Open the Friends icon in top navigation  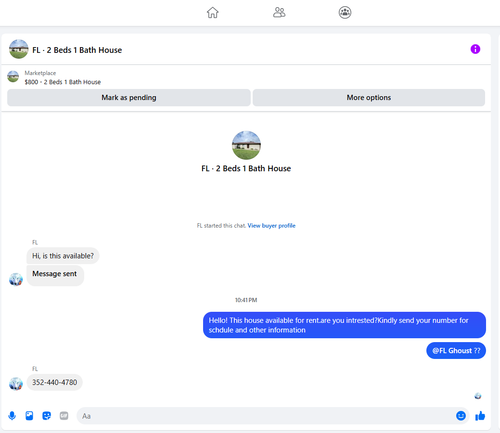coord(279,13)
